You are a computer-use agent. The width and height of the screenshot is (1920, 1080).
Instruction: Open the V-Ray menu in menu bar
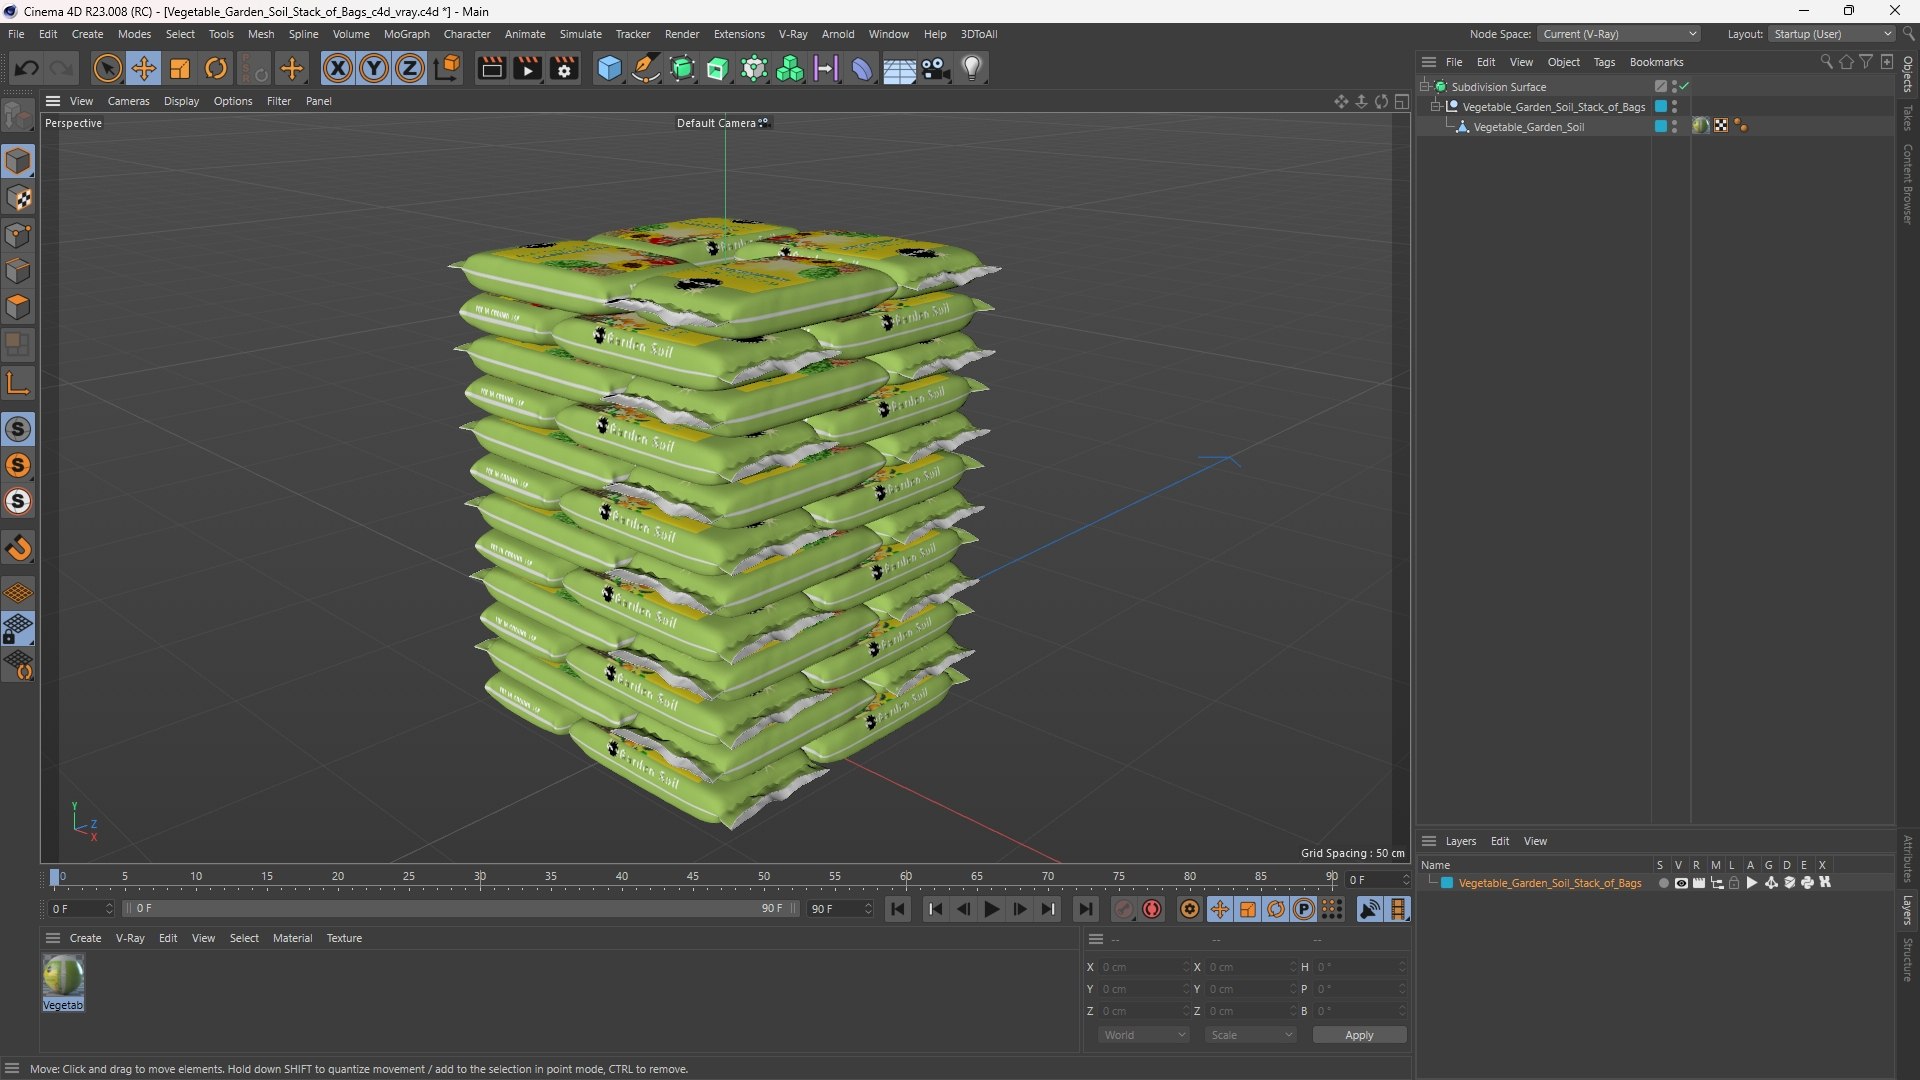(793, 34)
